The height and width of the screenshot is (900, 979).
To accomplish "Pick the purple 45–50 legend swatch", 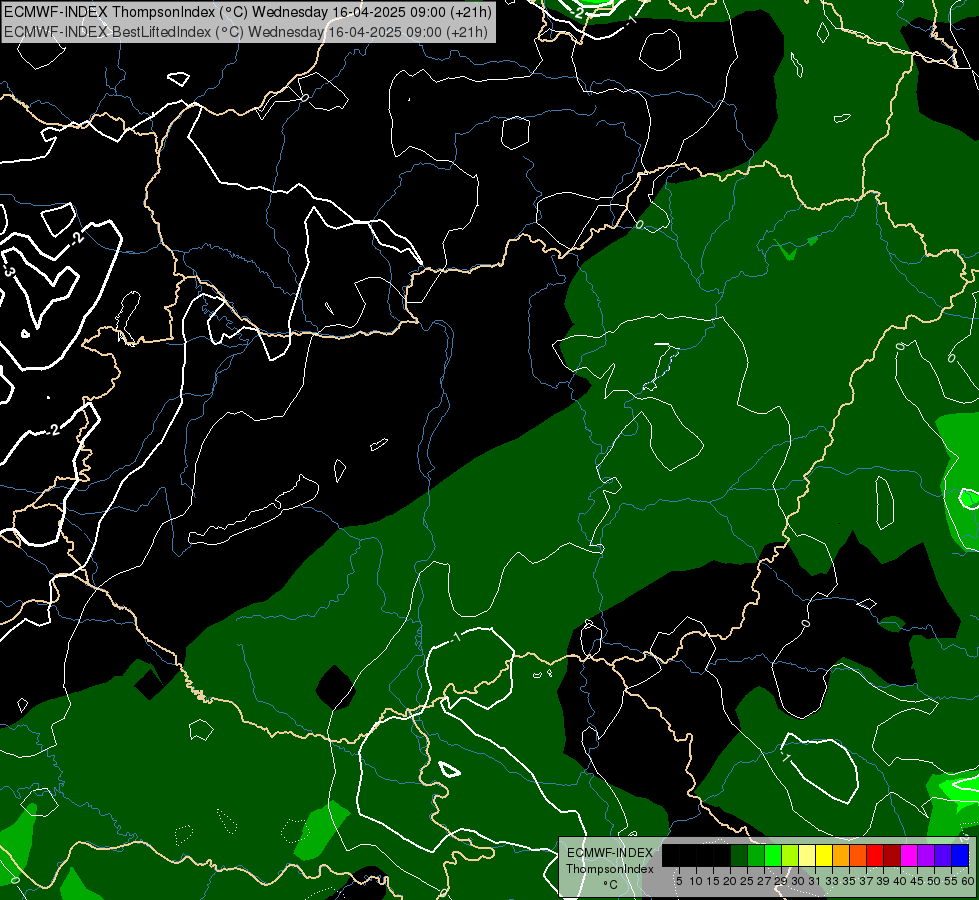I will (926, 855).
